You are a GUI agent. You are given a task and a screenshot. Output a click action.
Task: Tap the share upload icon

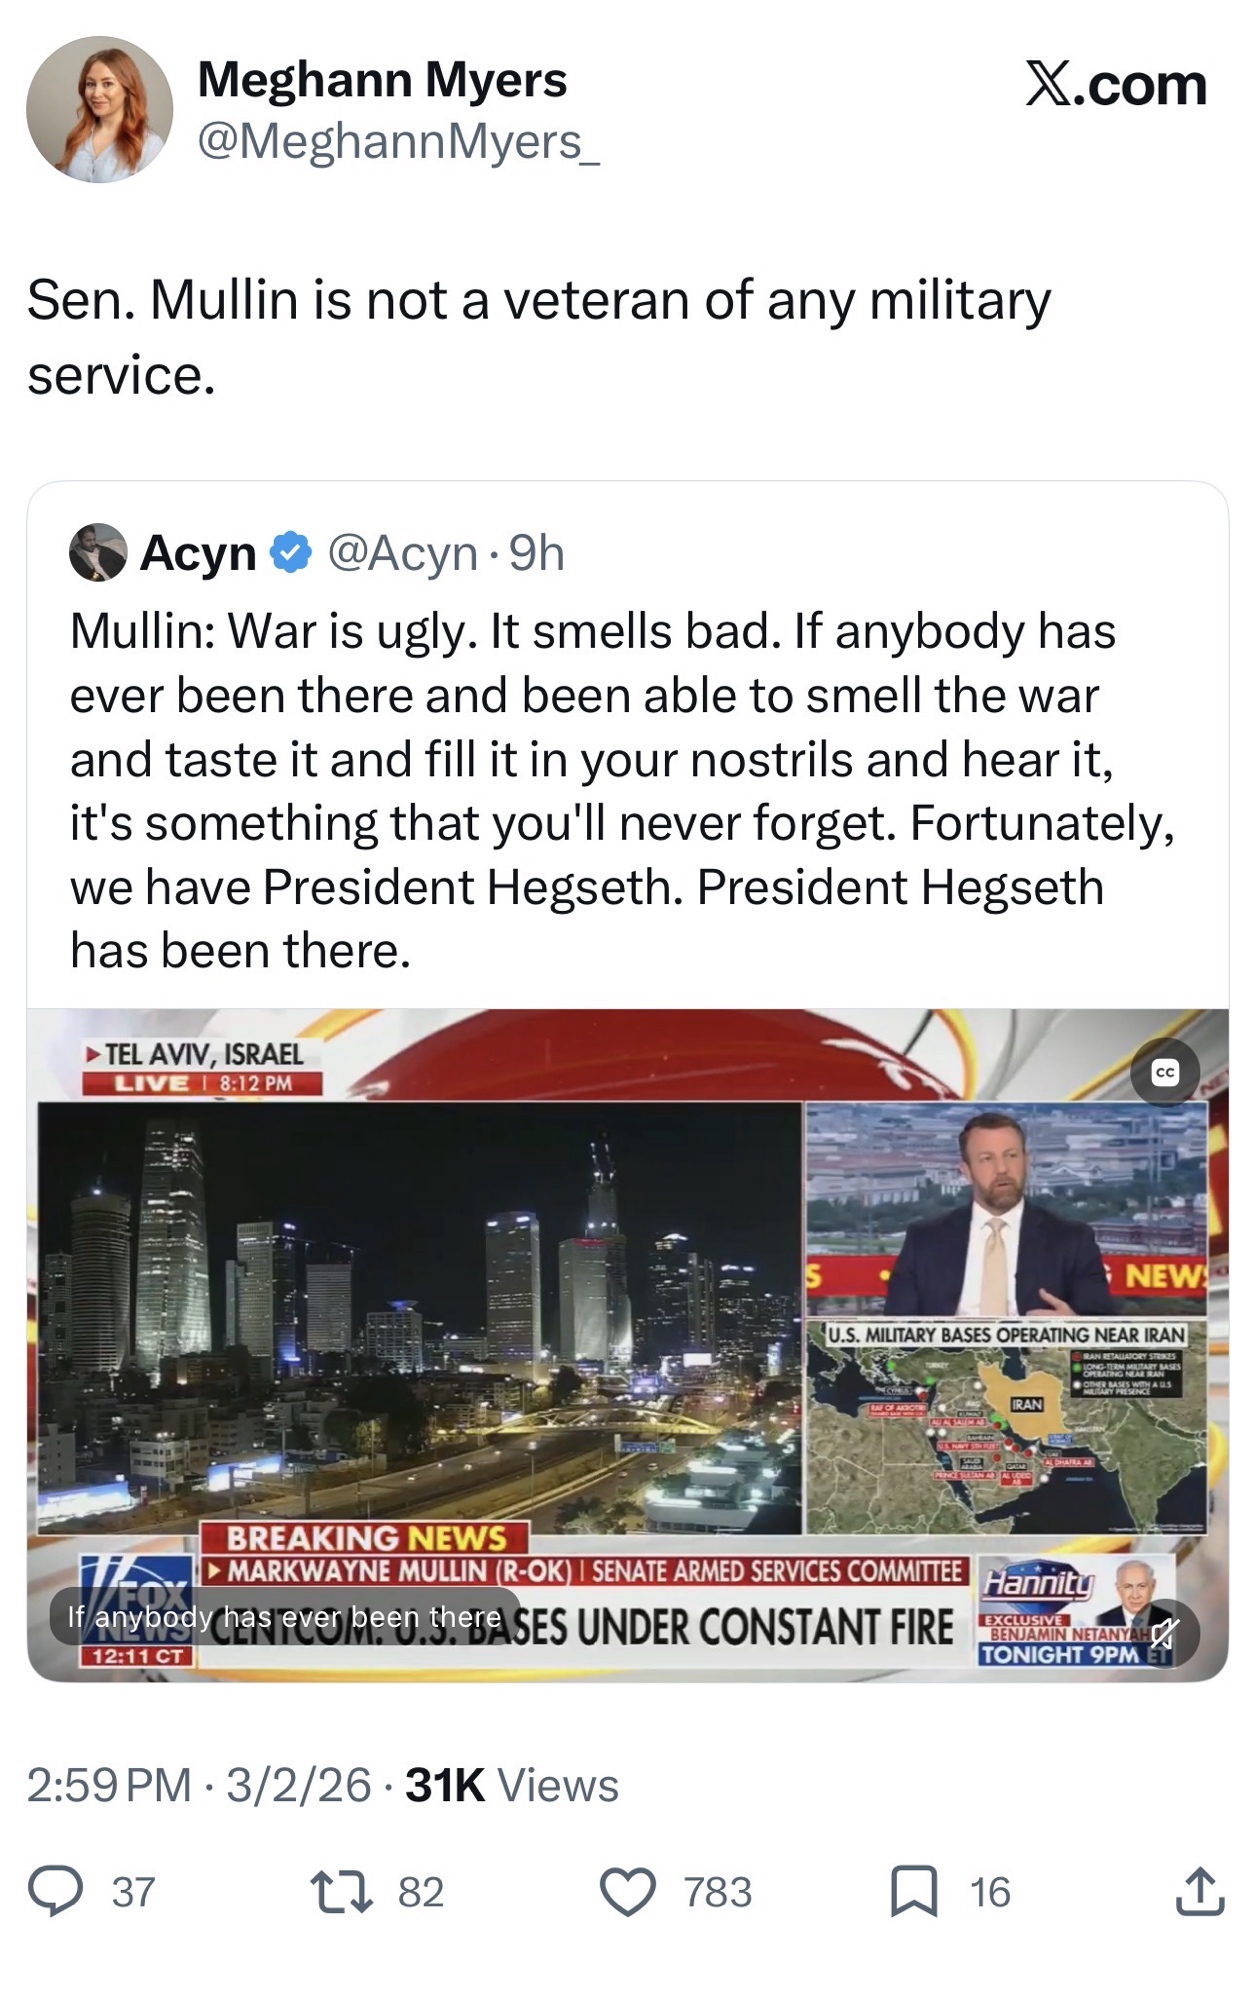tap(1200, 1891)
